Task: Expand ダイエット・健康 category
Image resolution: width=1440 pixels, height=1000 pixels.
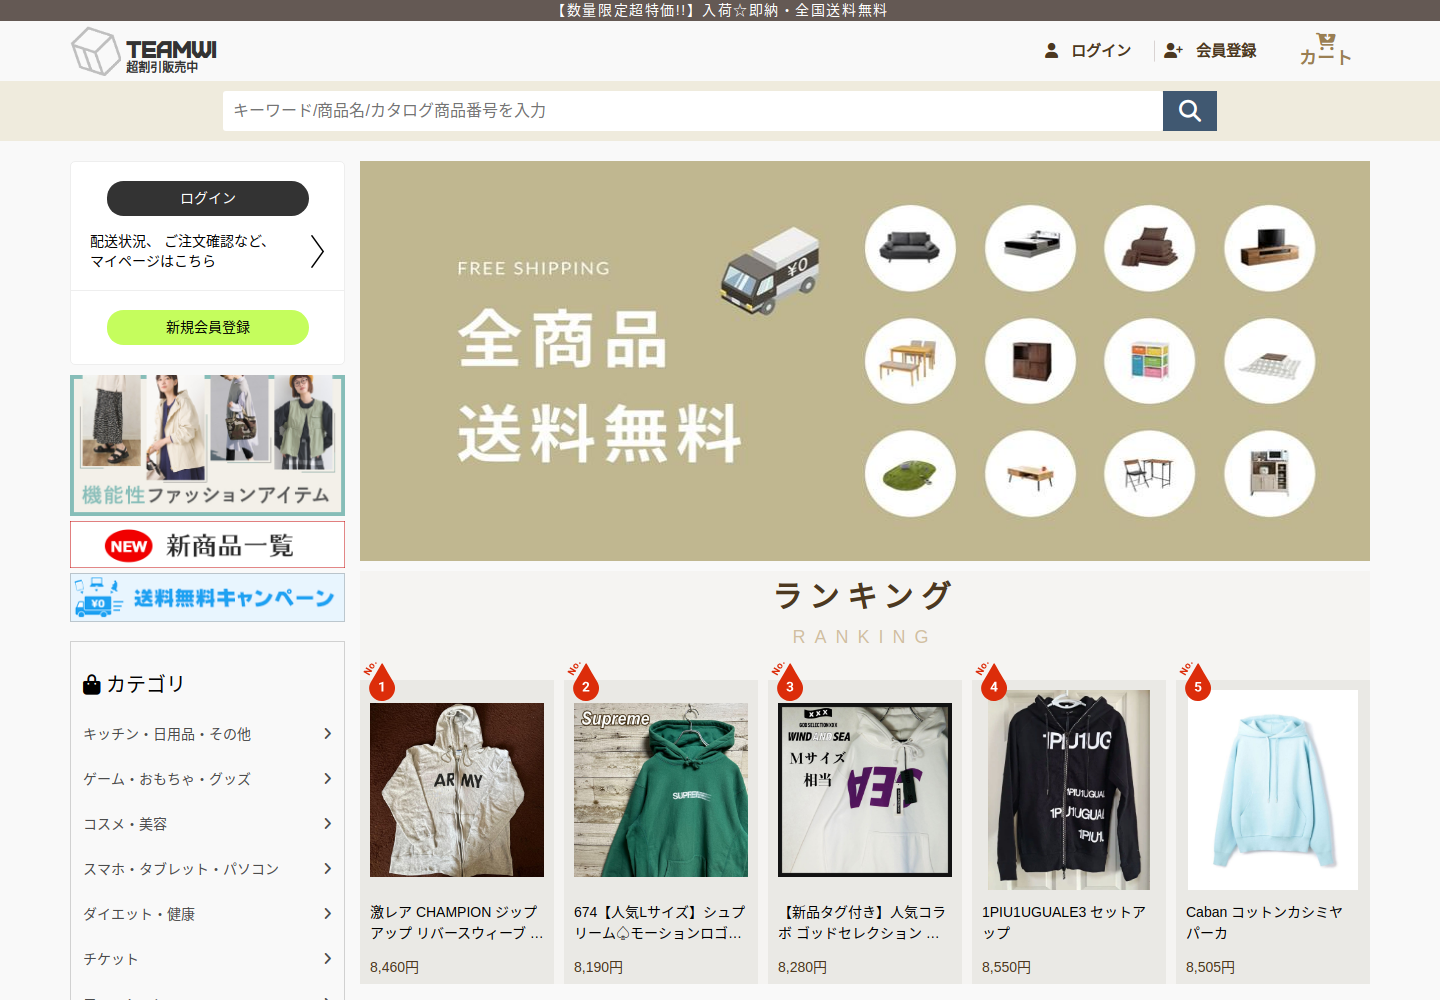Action: pyautogui.click(x=208, y=914)
